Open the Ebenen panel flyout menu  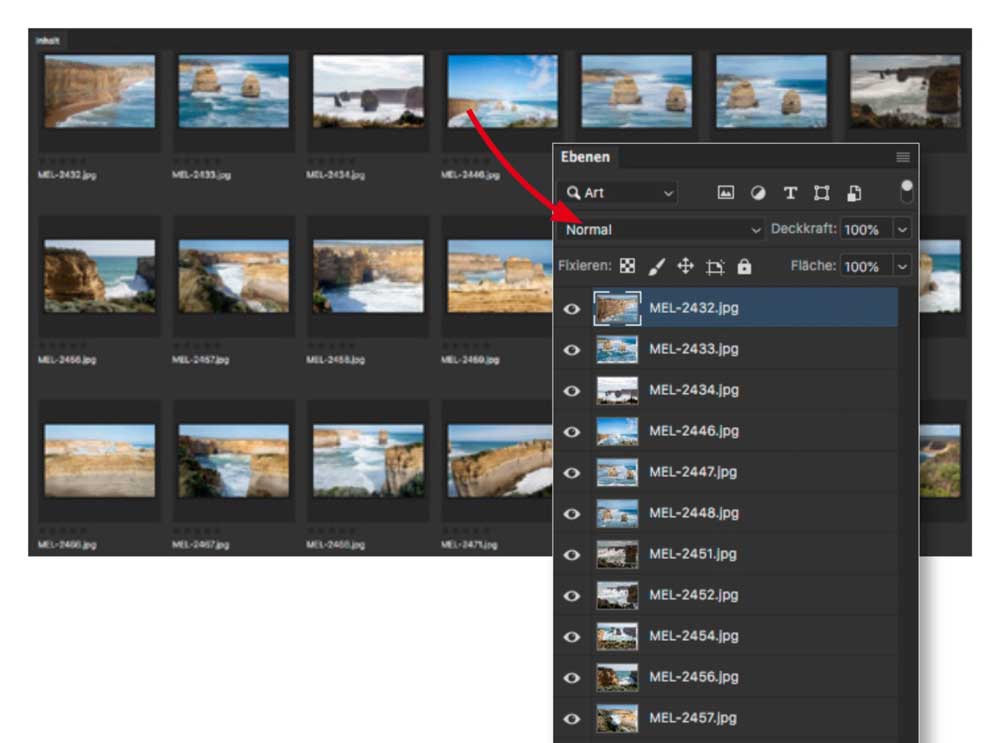pyautogui.click(x=903, y=157)
